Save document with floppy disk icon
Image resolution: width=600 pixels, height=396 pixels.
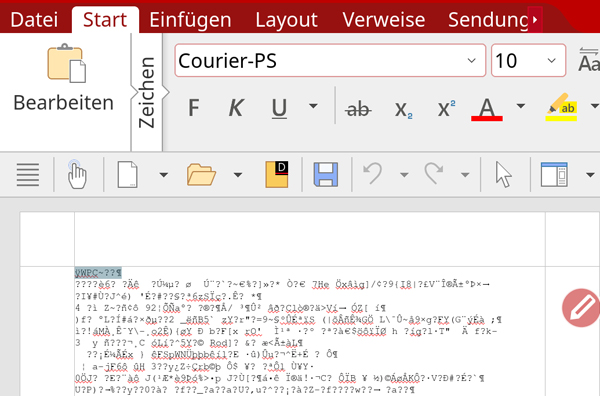tap(326, 175)
